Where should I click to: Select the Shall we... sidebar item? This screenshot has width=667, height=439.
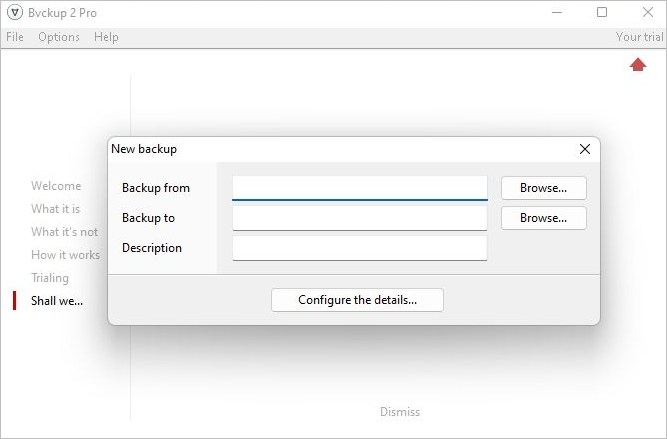tap(57, 301)
